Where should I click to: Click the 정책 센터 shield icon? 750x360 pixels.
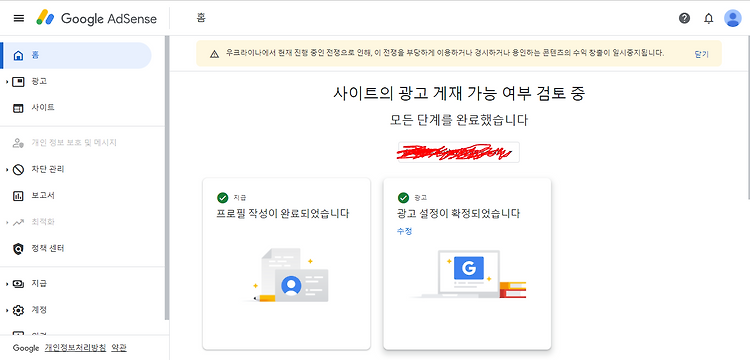pyautogui.click(x=18, y=249)
